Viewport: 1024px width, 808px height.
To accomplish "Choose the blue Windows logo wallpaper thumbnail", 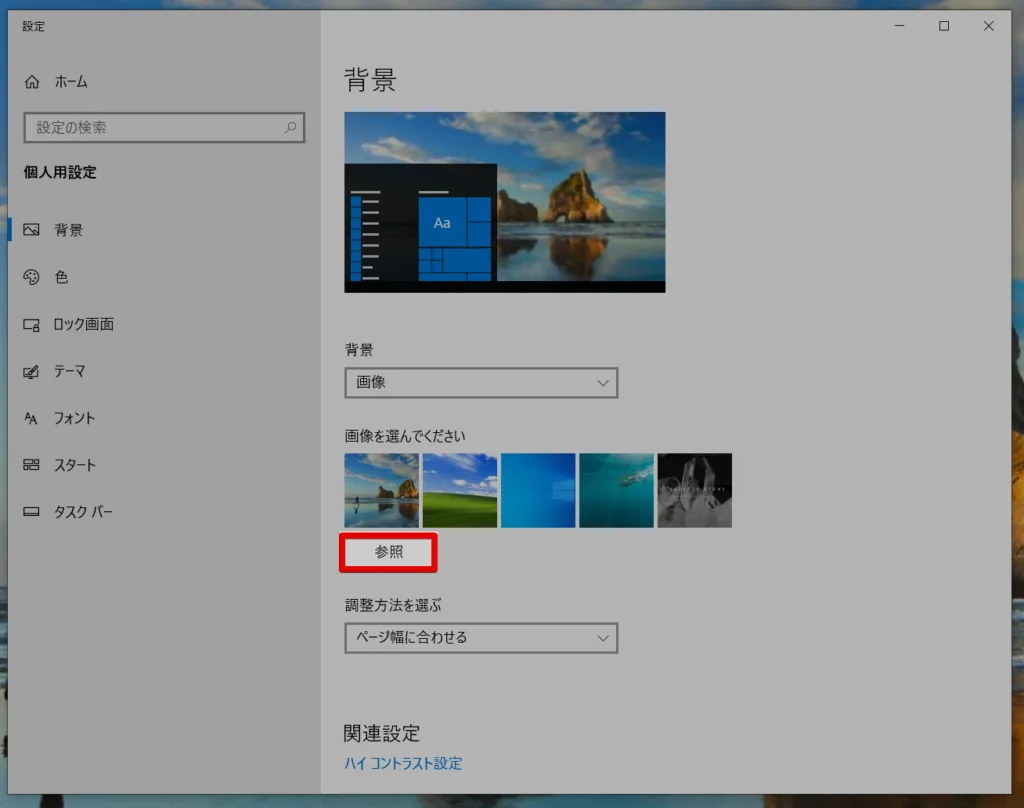I will (538, 491).
